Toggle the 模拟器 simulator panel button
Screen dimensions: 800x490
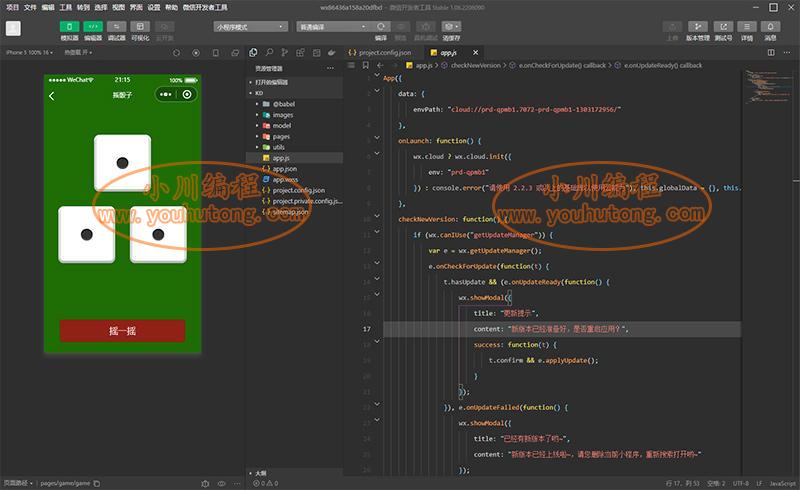tap(69, 27)
